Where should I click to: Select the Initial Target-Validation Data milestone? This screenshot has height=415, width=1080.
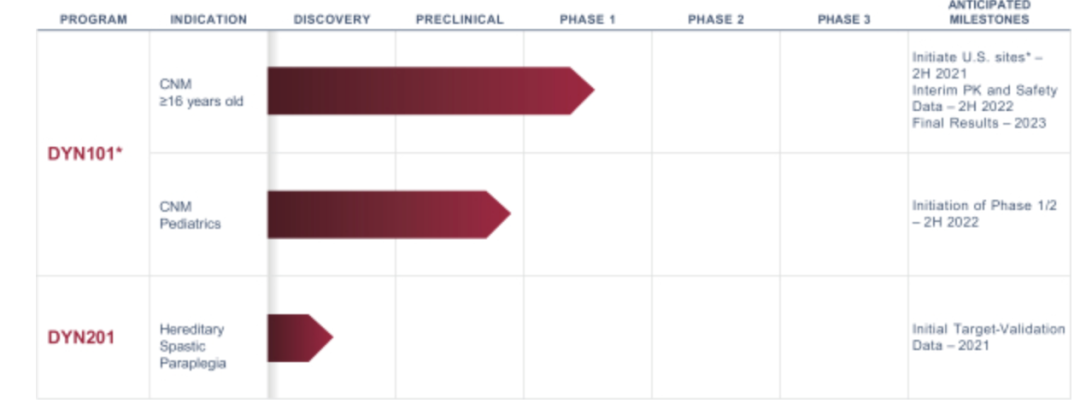pos(988,337)
